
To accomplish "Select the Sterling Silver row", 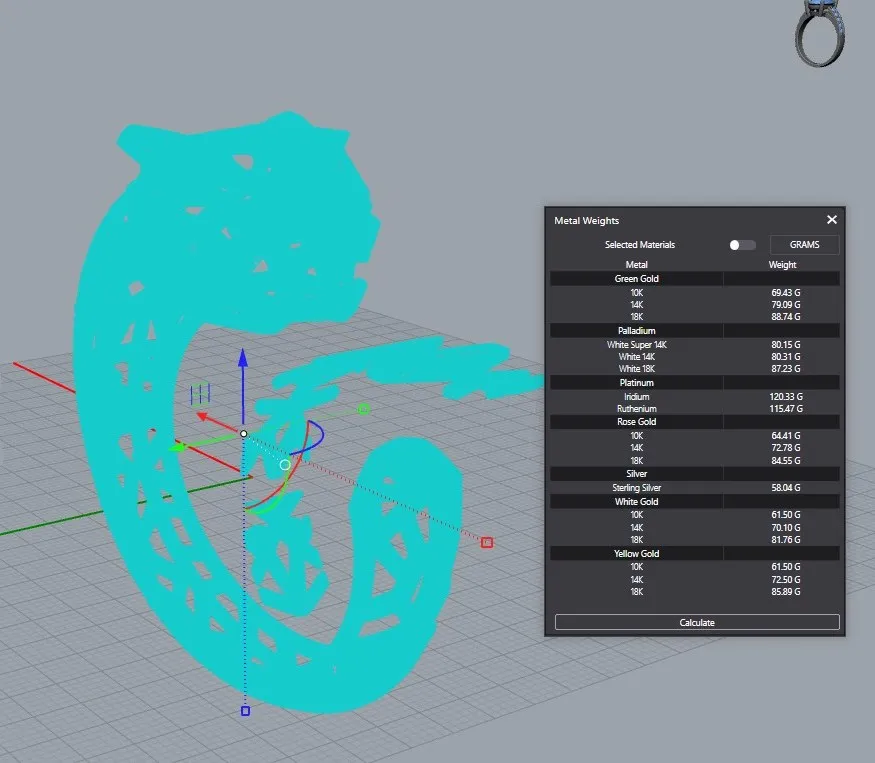I will pyautogui.click(x=694, y=488).
